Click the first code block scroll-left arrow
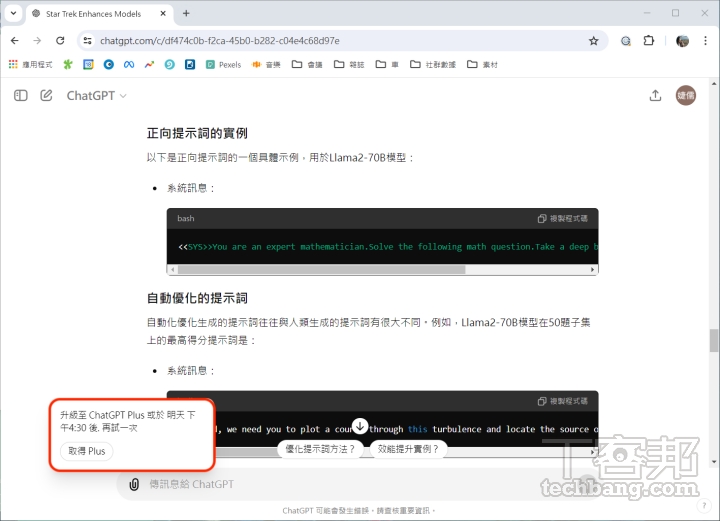Viewport: 720px width, 521px height. pos(173,269)
